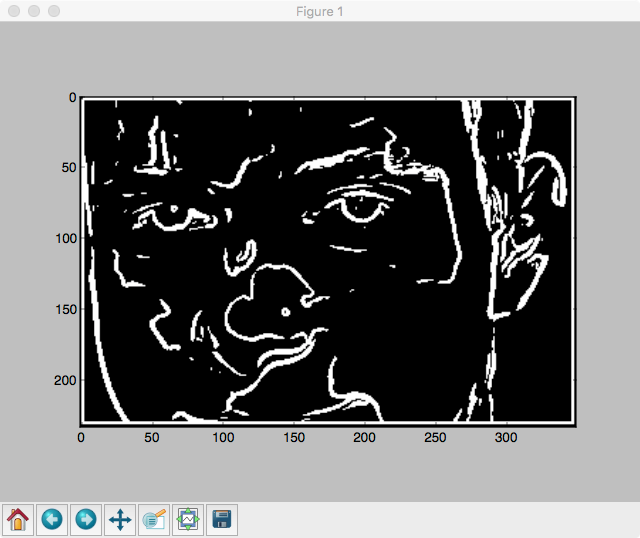Go back to the previous view
The image size is (640, 538).
click(52, 520)
